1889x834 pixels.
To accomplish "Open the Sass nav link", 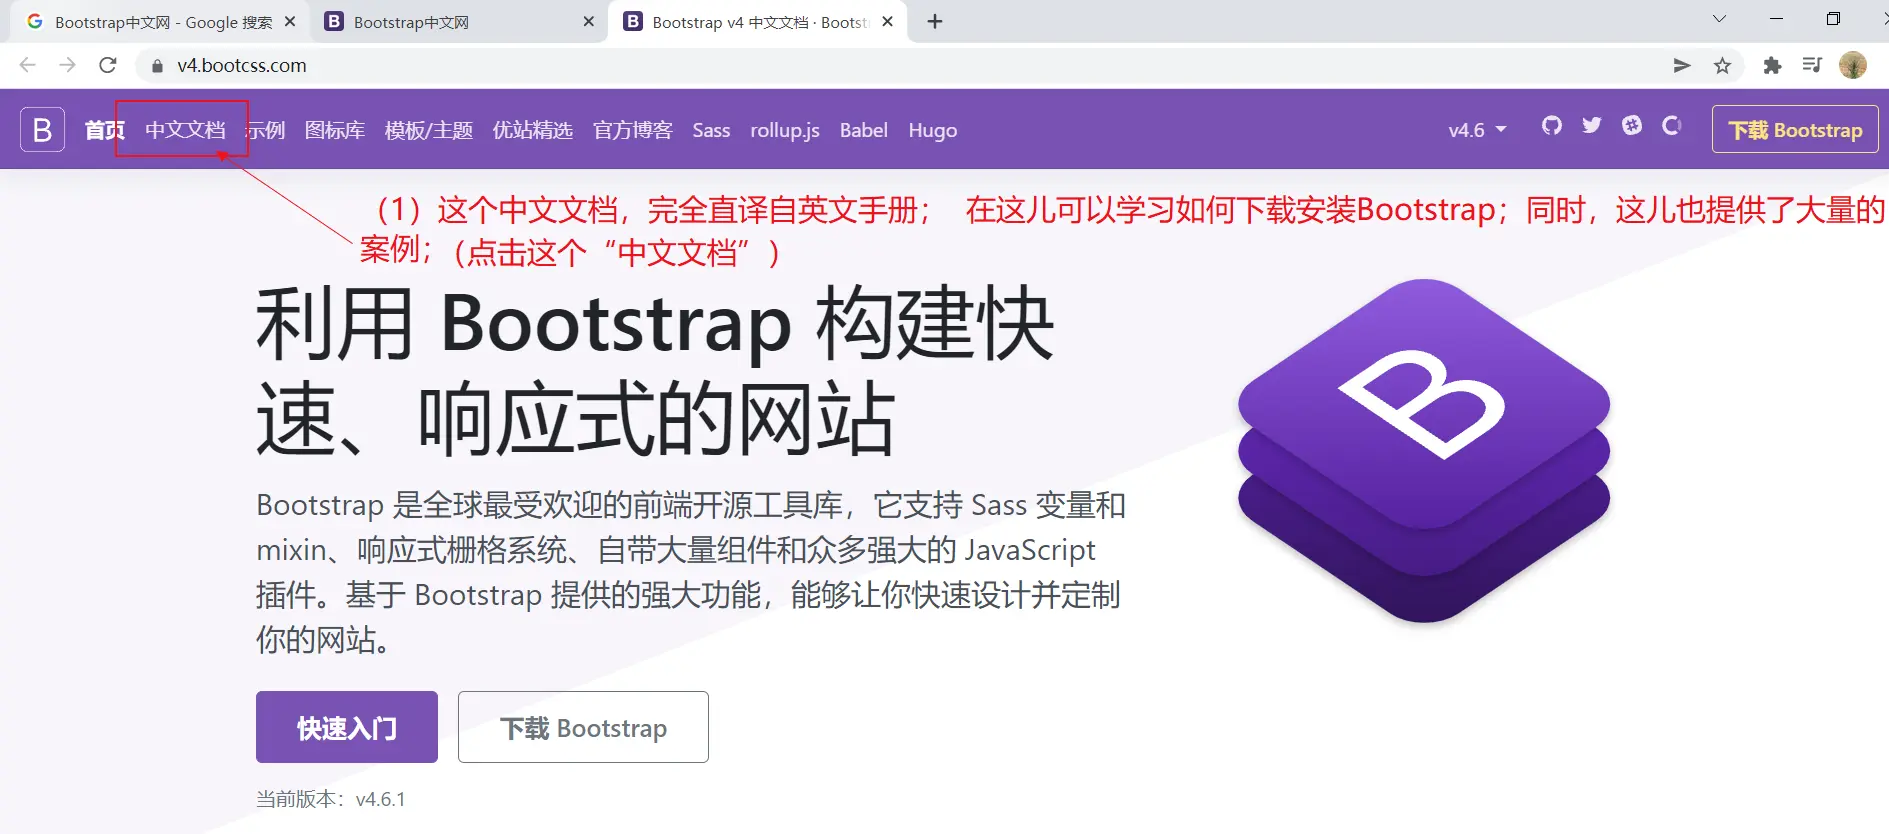I will [x=711, y=130].
